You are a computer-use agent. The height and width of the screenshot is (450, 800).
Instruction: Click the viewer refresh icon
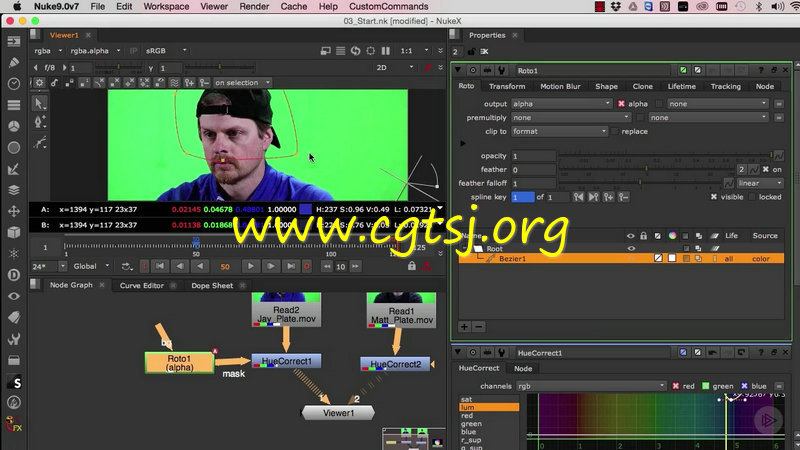tap(355, 51)
